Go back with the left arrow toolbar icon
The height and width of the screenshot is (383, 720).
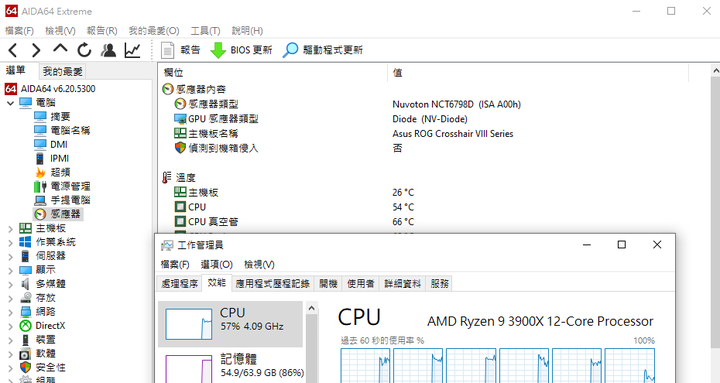[x=13, y=50]
